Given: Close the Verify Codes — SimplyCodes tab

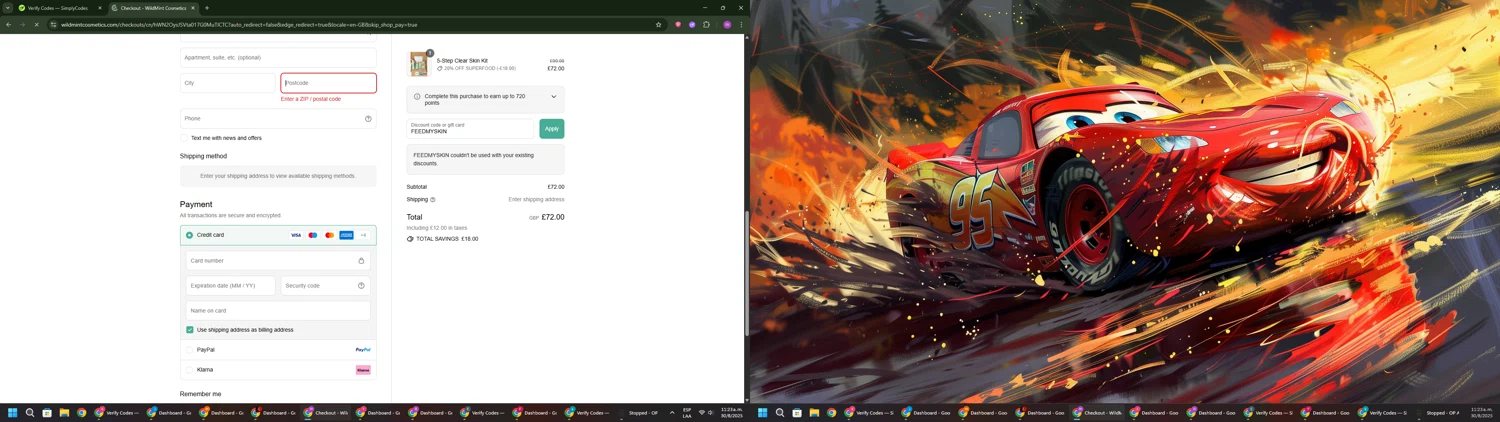Looking at the screenshot, I should pyautogui.click(x=100, y=8).
